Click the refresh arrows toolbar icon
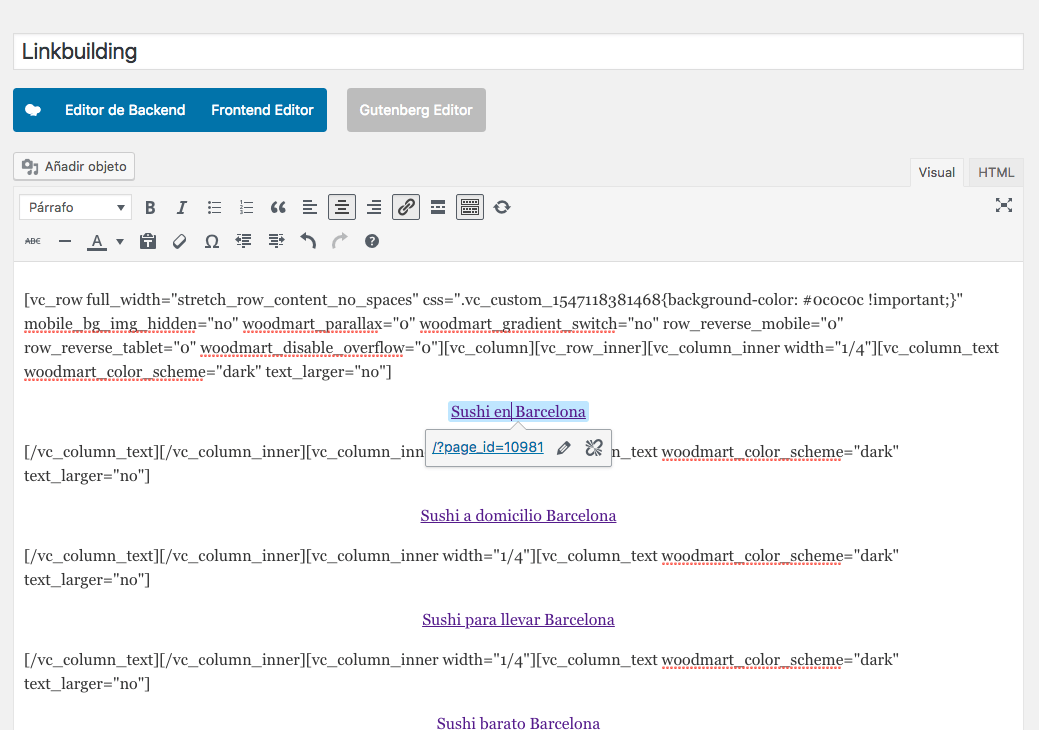The height and width of the screenshot is (730, 1039). (x=502, y=207)
